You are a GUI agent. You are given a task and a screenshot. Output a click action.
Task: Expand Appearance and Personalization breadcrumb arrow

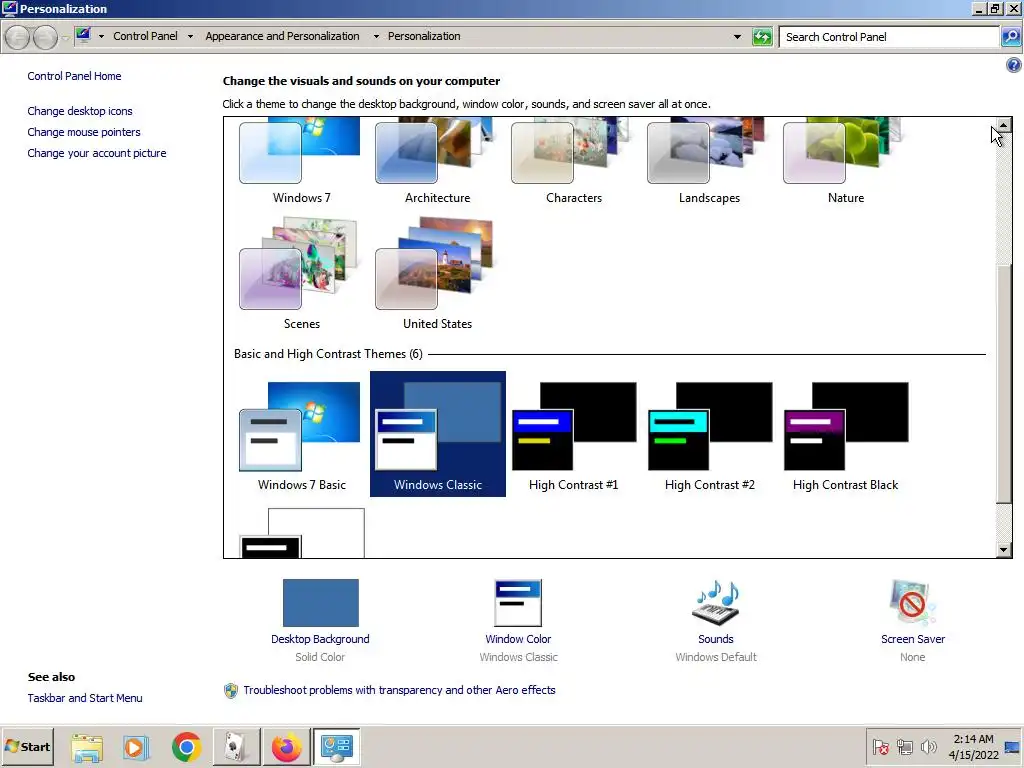[376, 37]
